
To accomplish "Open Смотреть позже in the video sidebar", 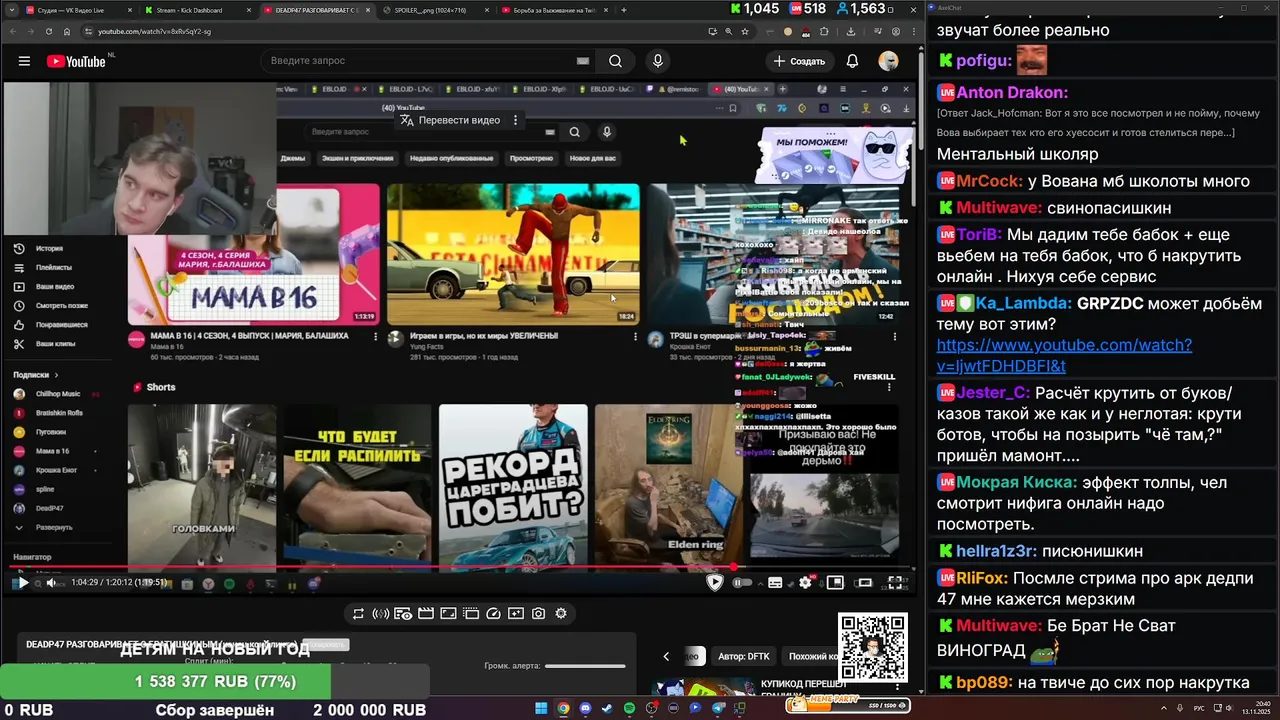I will point(61,305).
